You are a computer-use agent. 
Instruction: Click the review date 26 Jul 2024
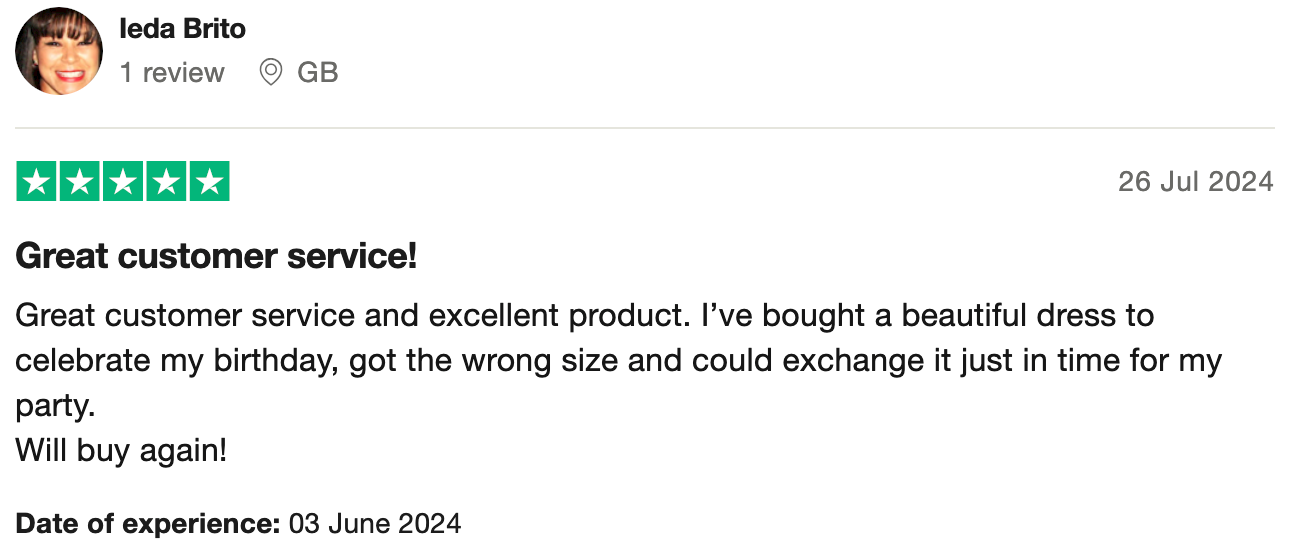[1195, 182]
